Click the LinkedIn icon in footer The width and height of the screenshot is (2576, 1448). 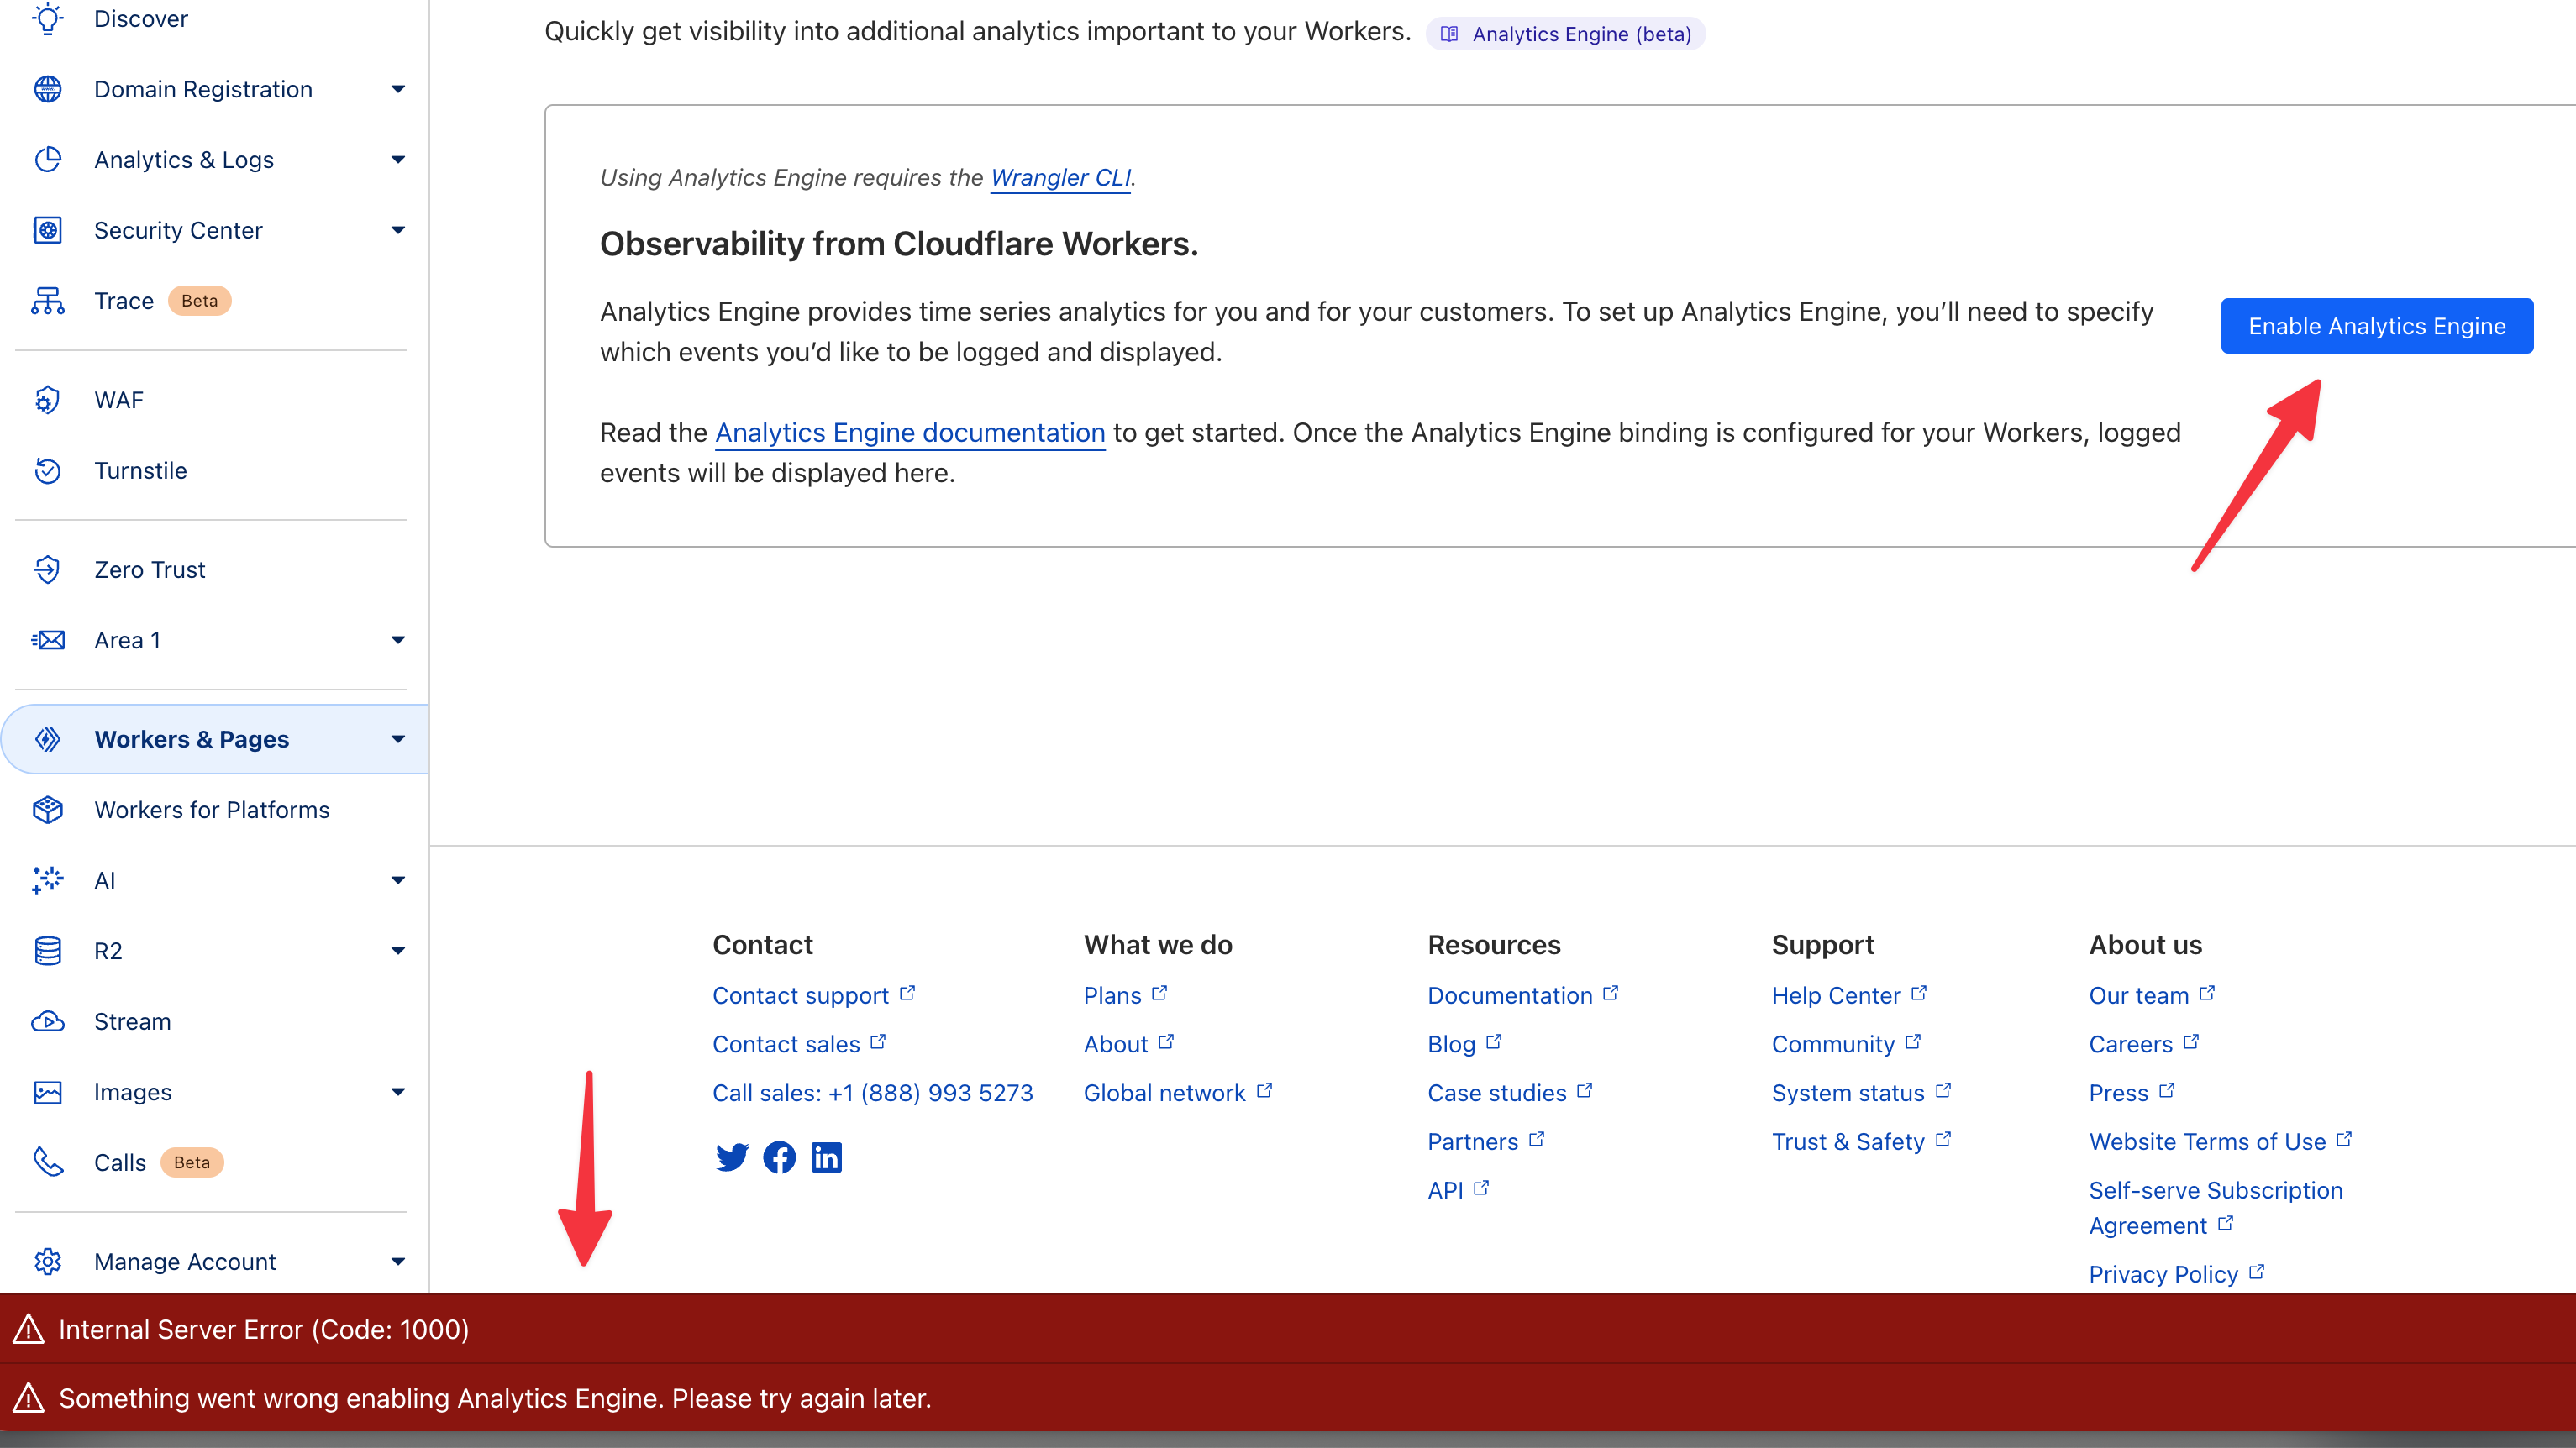826,1157
